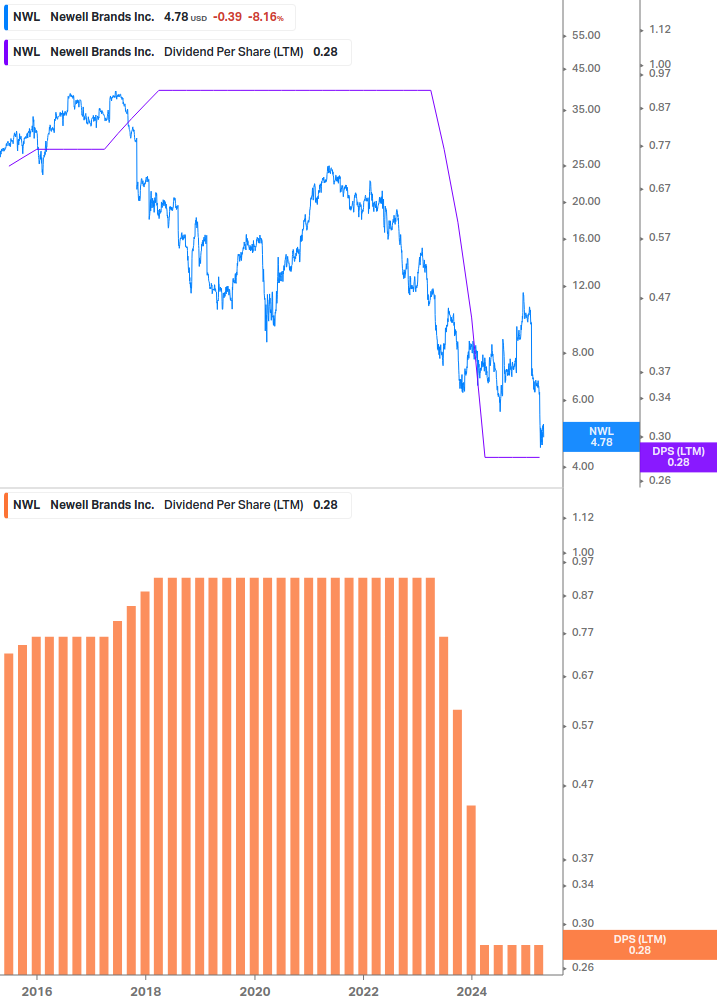Click the 0.26 label in lower pane axis

[x=583, y=968]
